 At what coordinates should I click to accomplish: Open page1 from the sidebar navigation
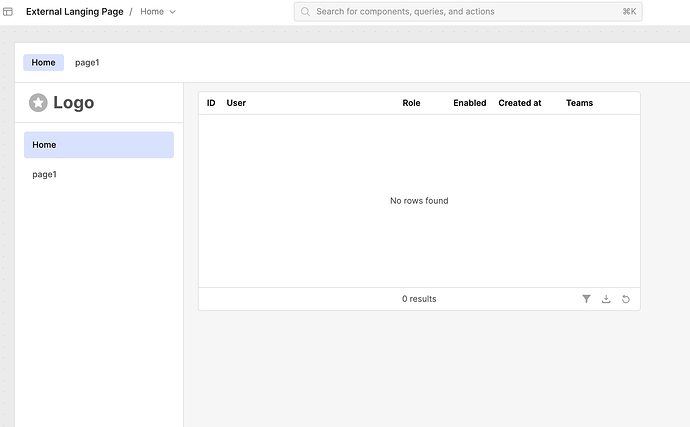click(45, 174)
